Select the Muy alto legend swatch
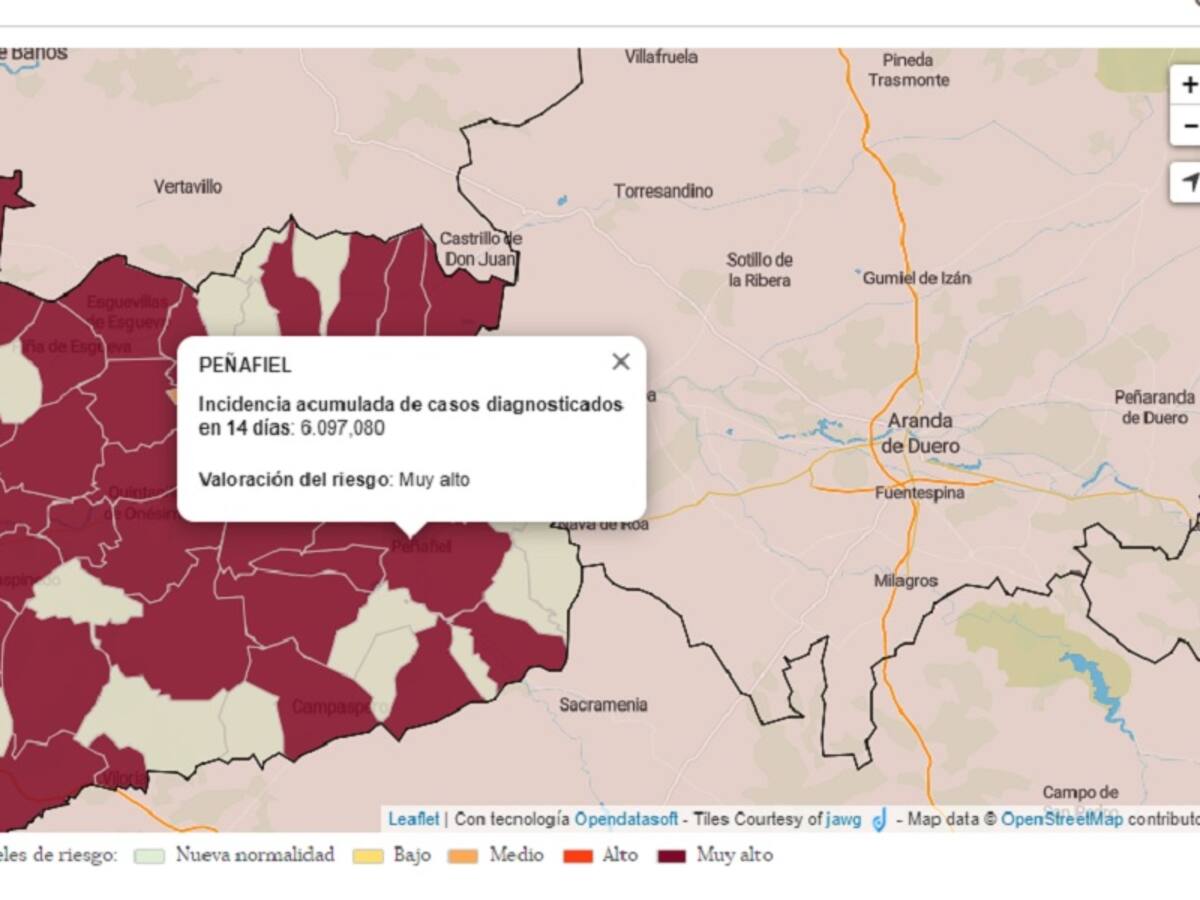The width and height of the screenshot is (1200, 900). pyautogui.click(x=671, y=856)
